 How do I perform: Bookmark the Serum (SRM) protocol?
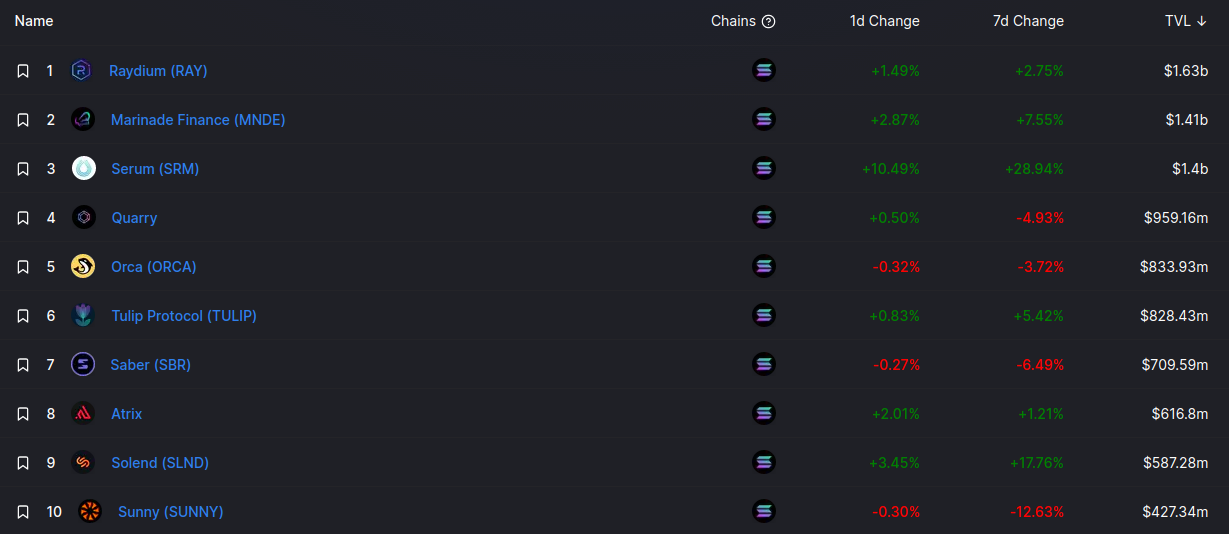point(23,169)
